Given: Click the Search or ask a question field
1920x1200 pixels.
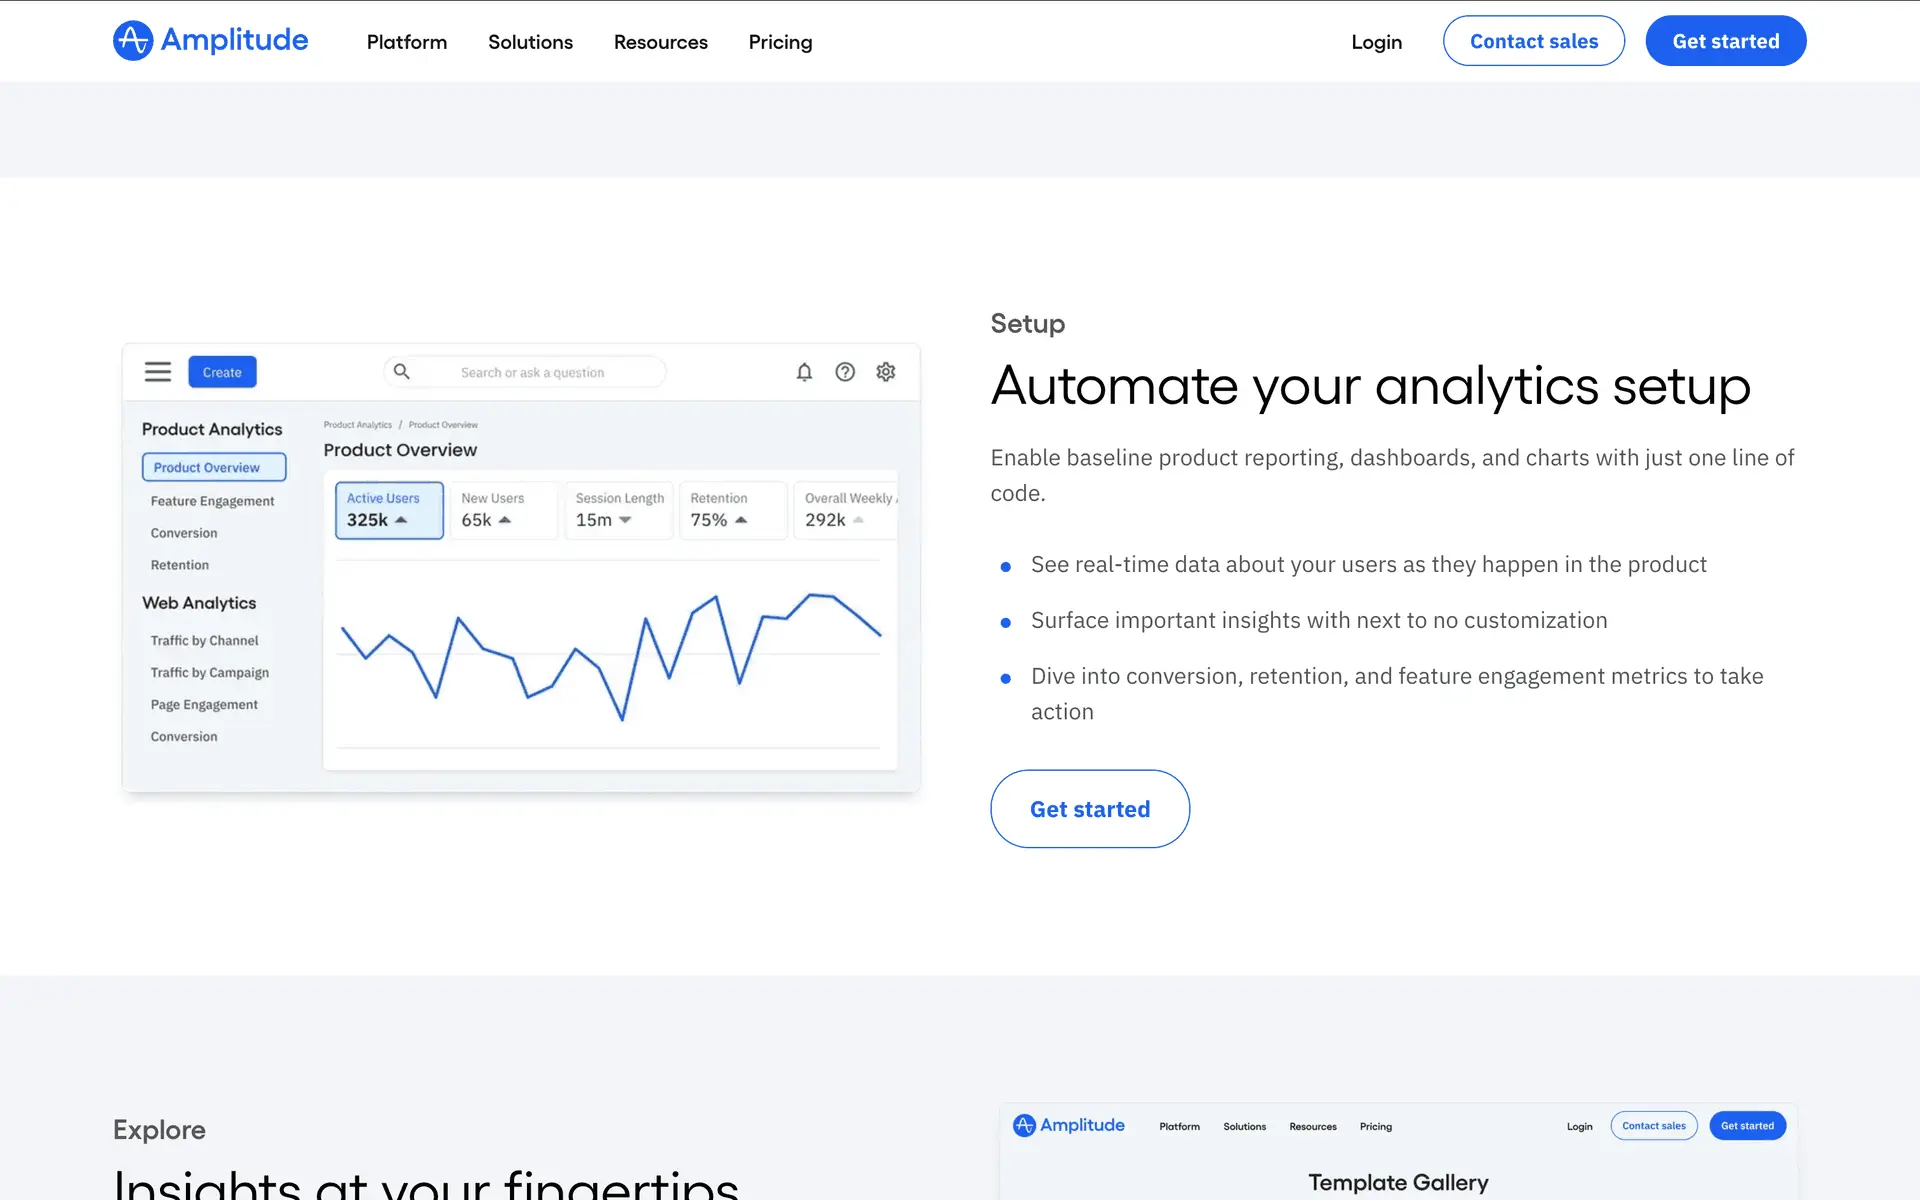Looking at the screenshot, I should [532, 372].
